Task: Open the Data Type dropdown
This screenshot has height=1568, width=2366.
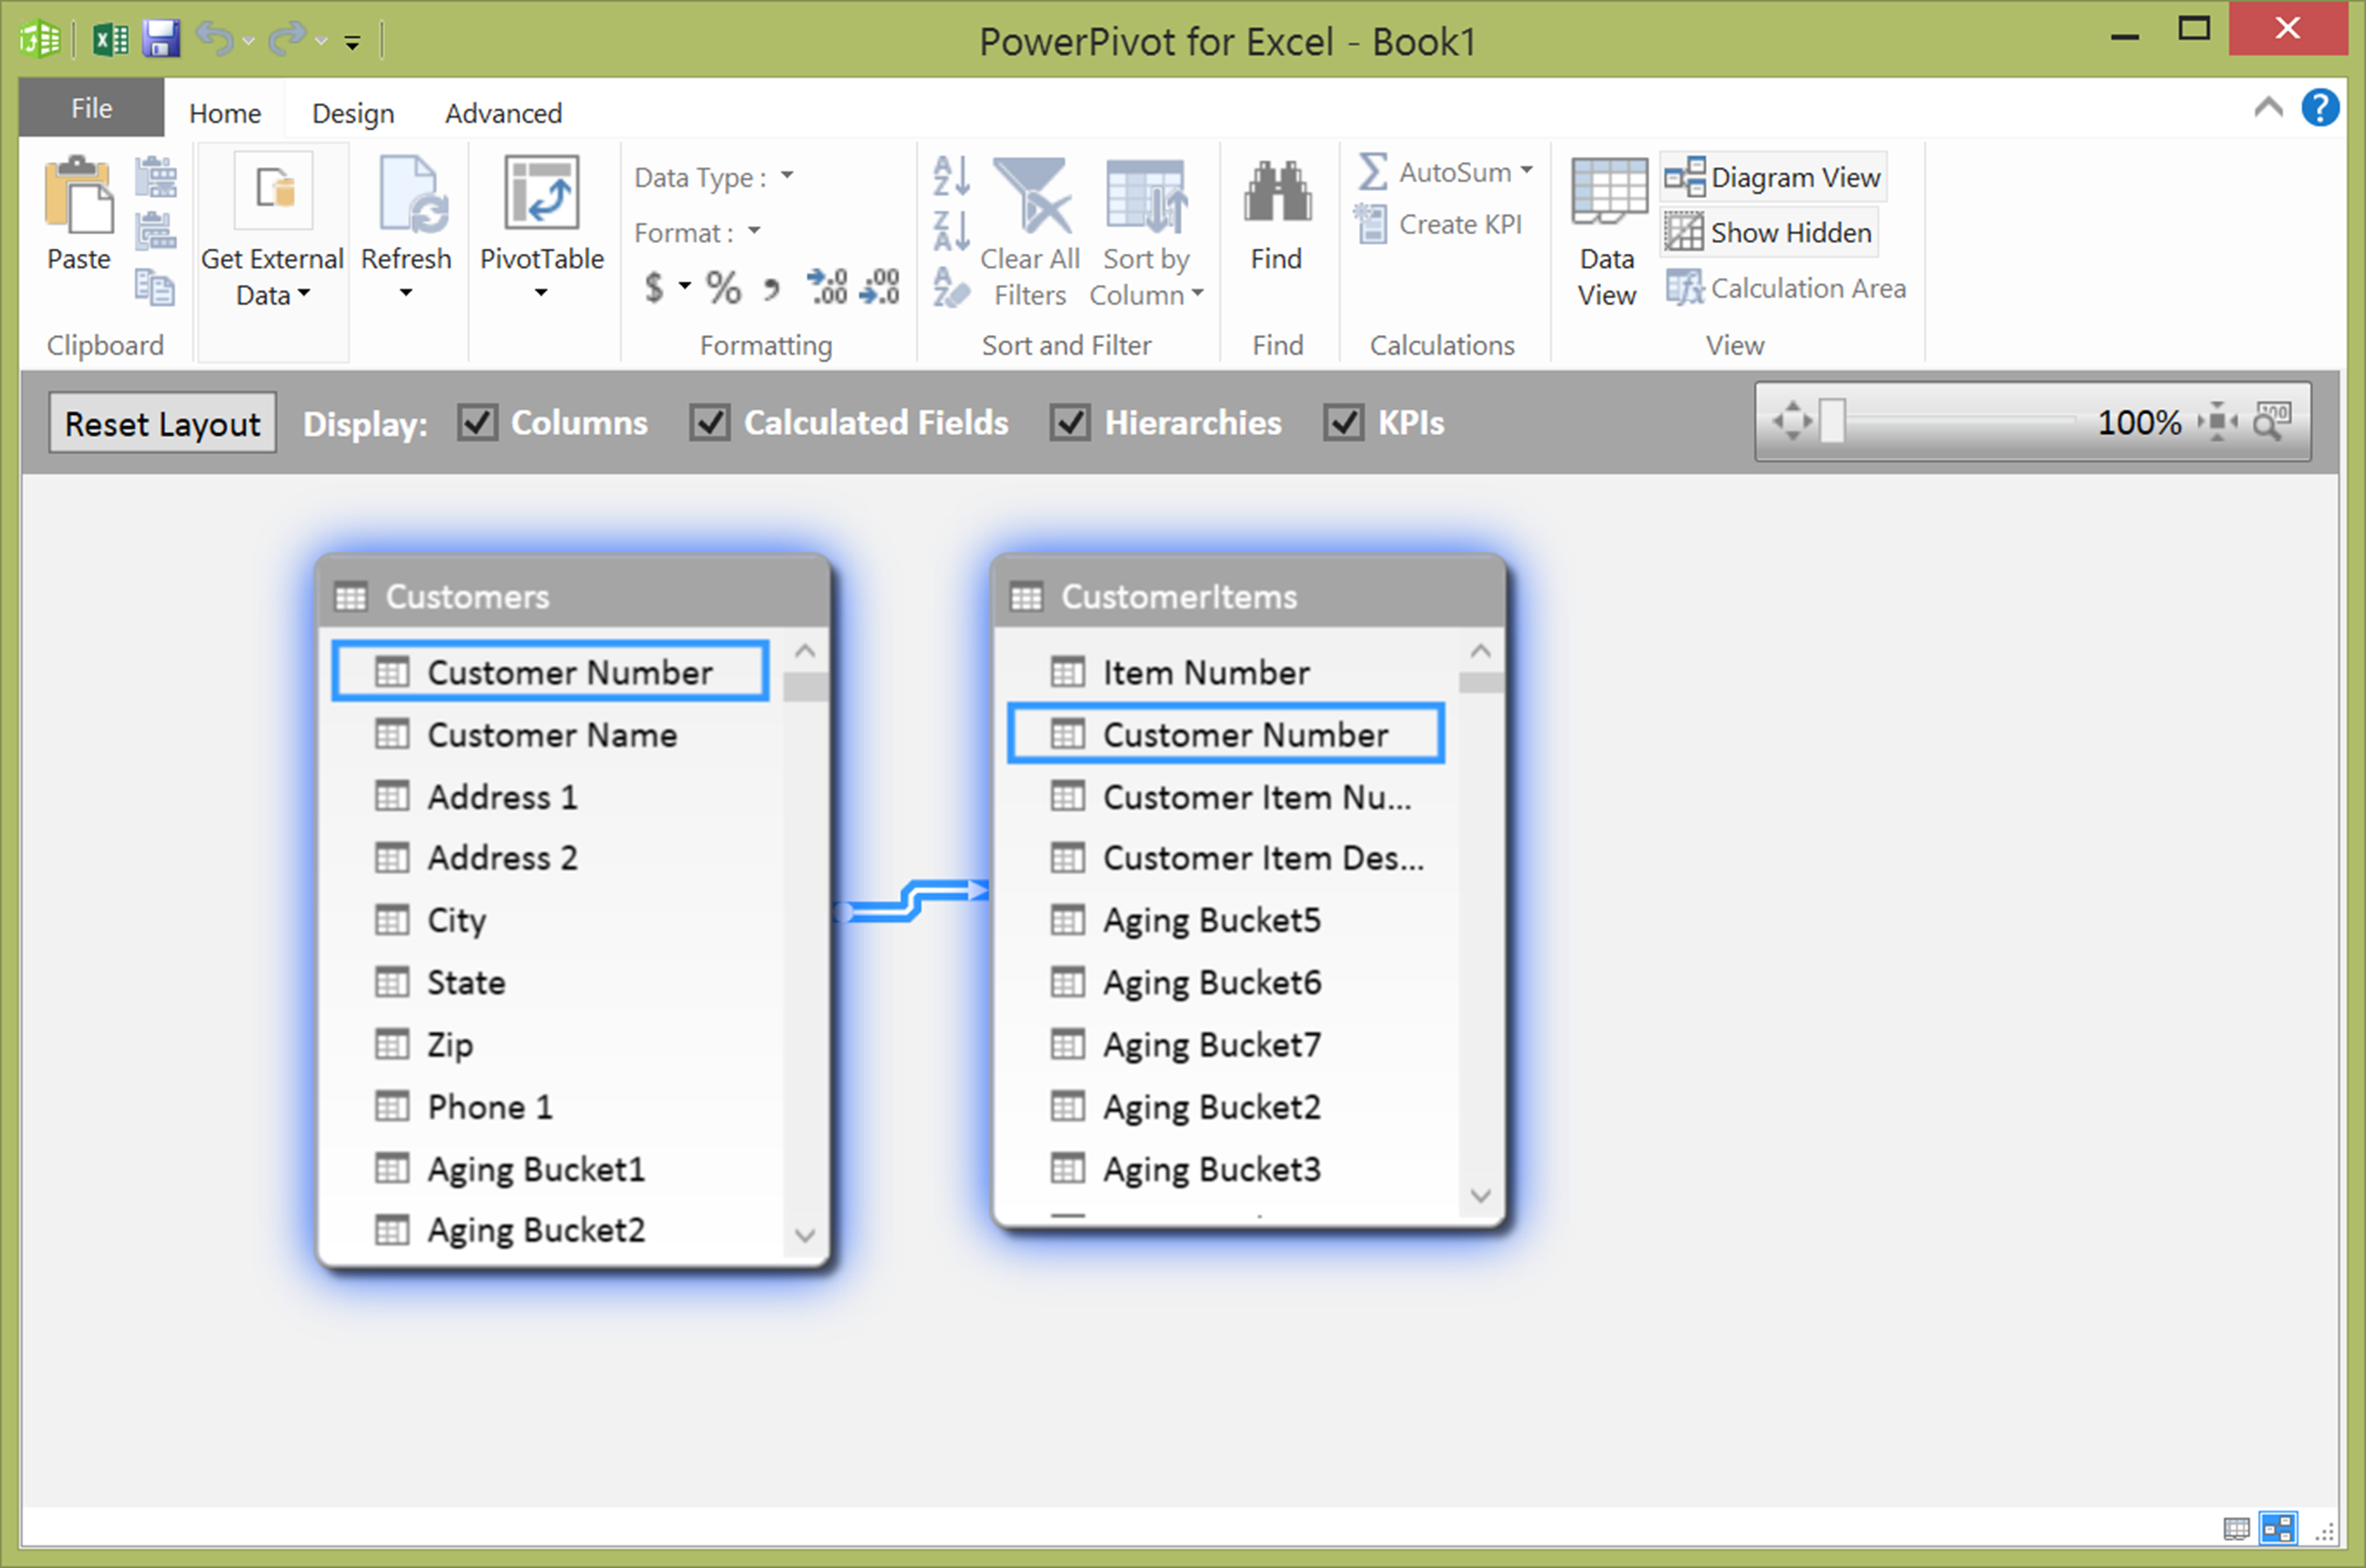Action: [787, 176]
